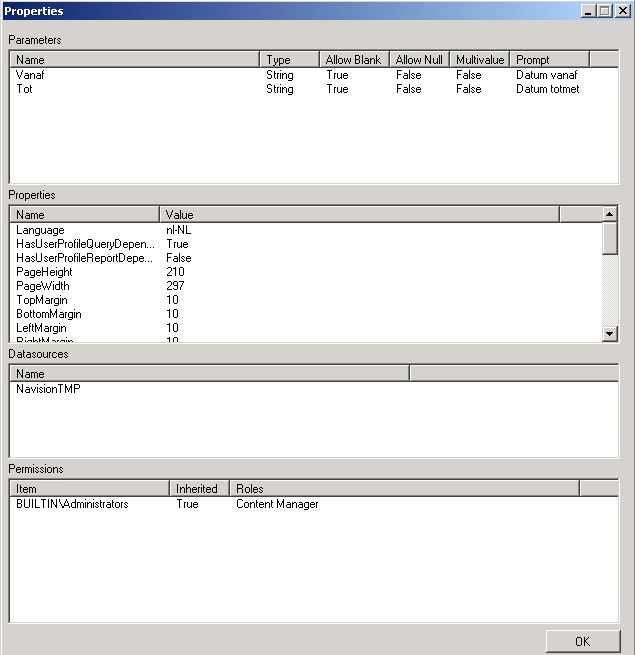The width and height of the screenshot is (635, 655).
Task: Click Permissions Inherited column header
Action: 199,488
